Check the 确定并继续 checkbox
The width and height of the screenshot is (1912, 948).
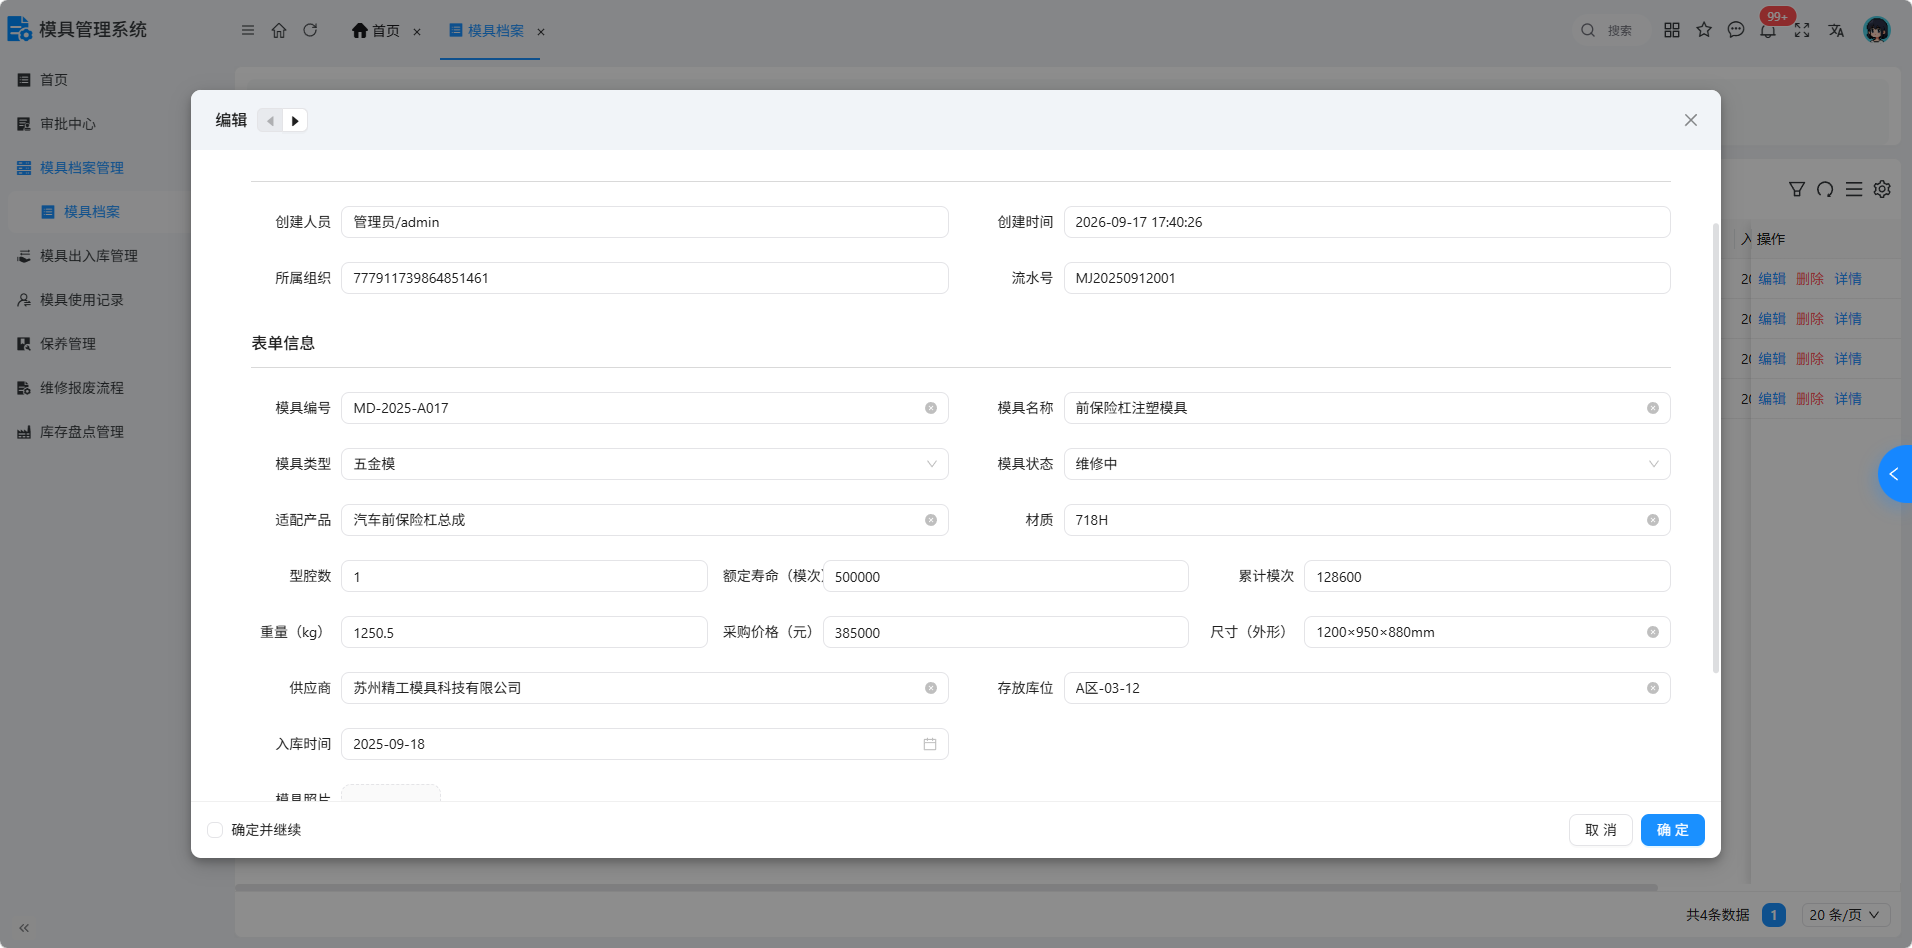pyautogui.click(x=215, y=830)
